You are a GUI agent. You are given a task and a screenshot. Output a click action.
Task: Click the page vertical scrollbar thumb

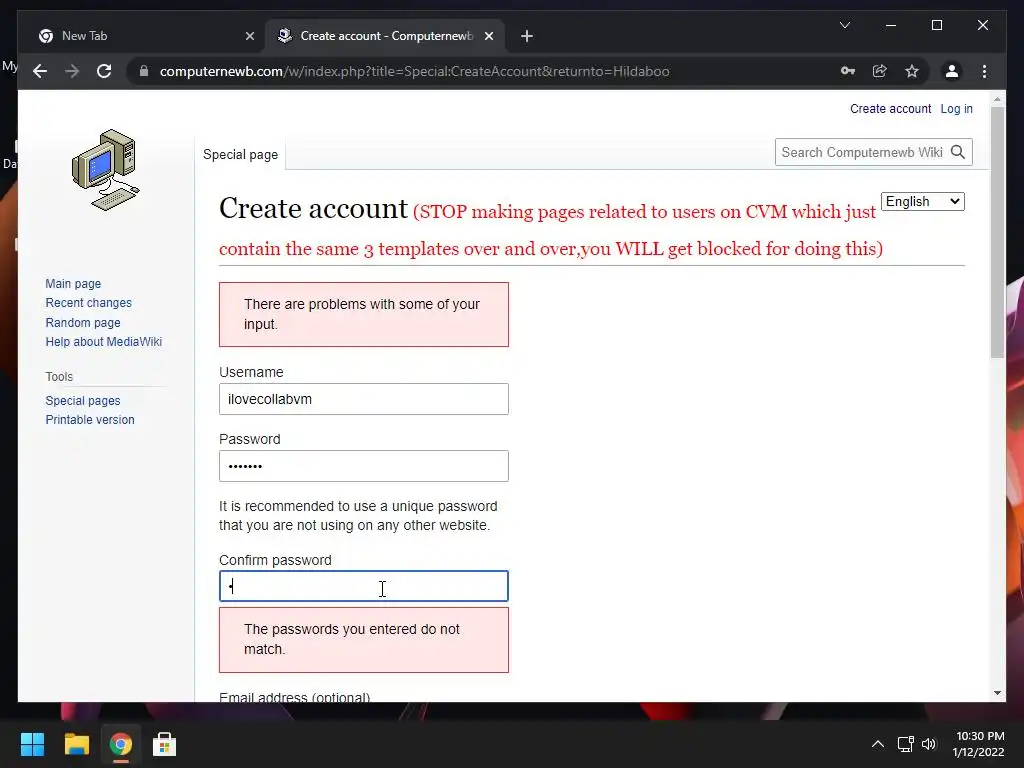tap(997, 232)
